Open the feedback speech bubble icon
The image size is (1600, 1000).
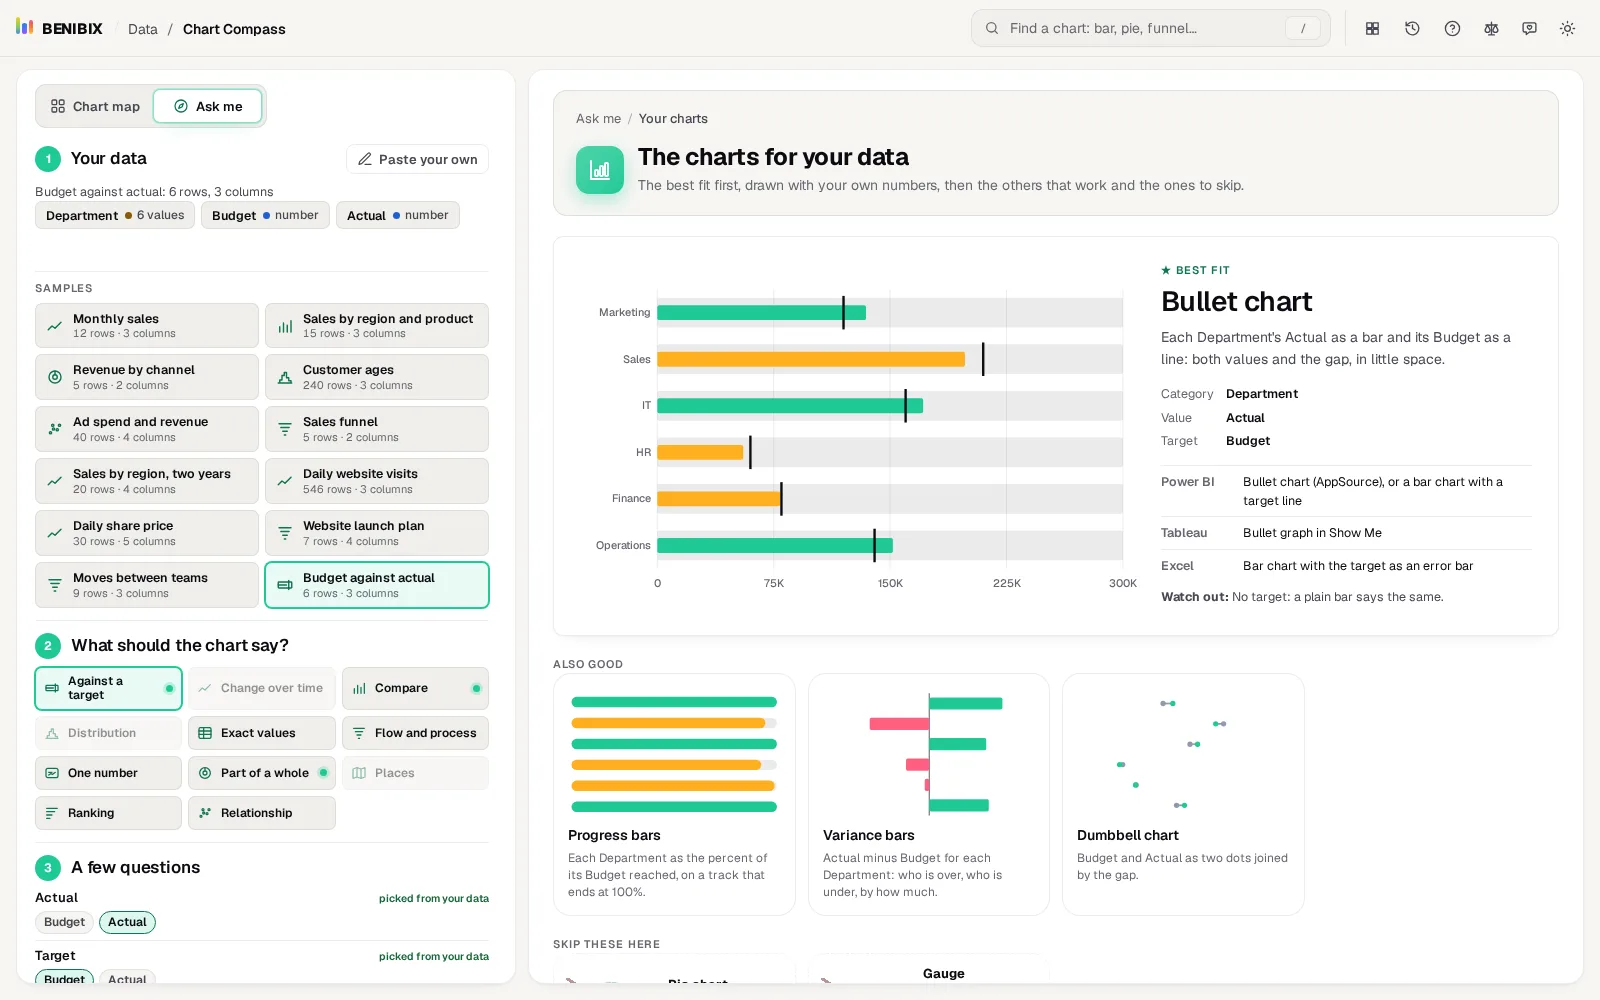(1529, 29)
